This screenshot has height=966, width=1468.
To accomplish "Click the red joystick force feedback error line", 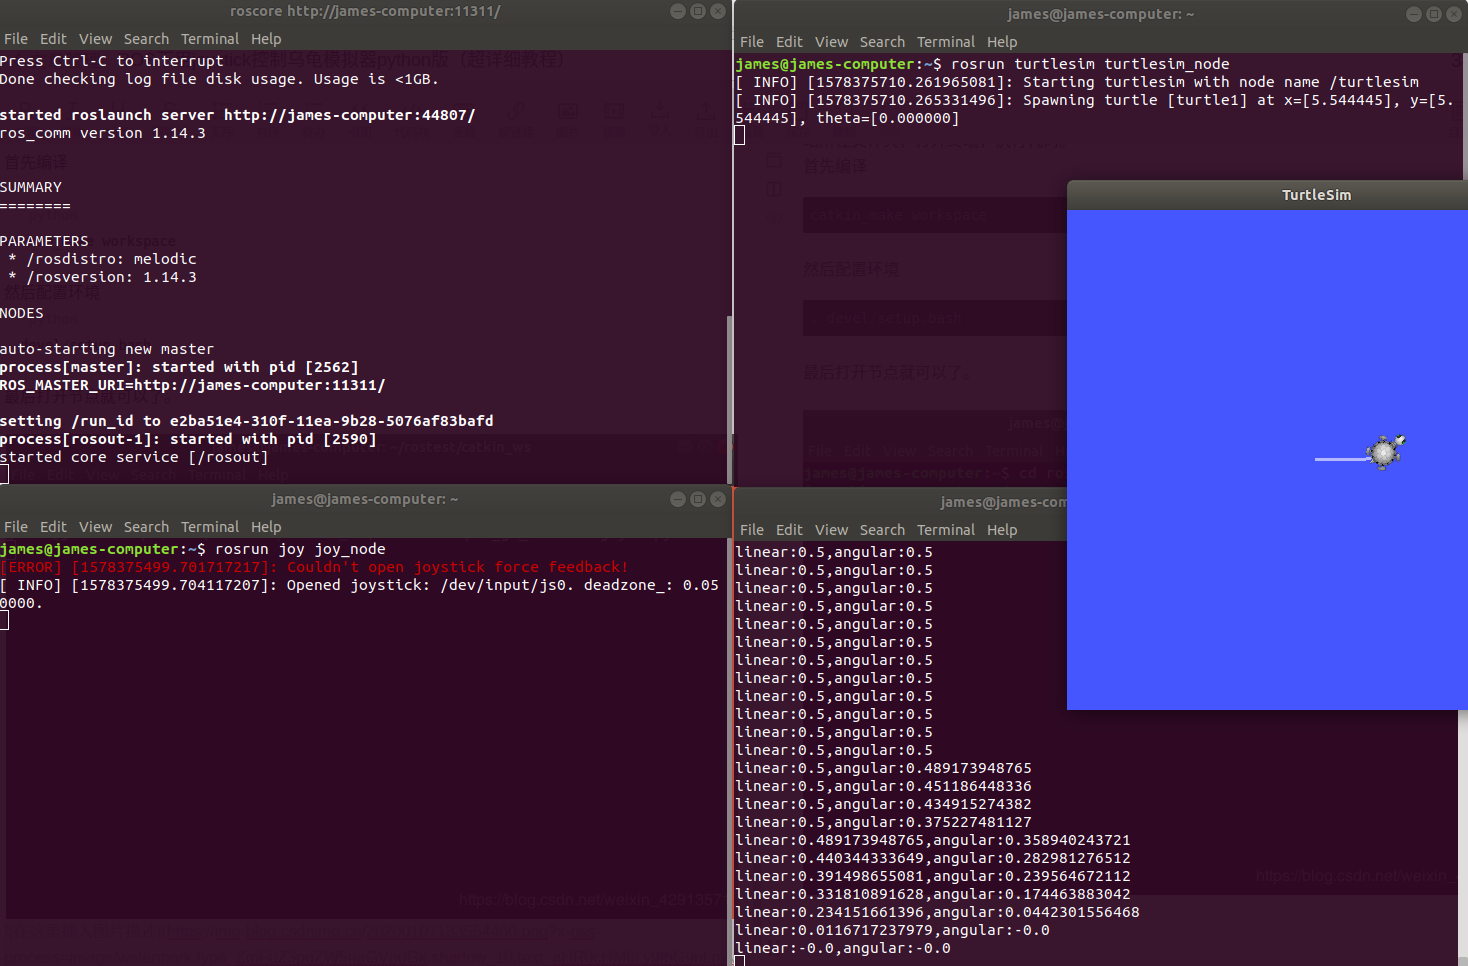I will coord(314,567).
